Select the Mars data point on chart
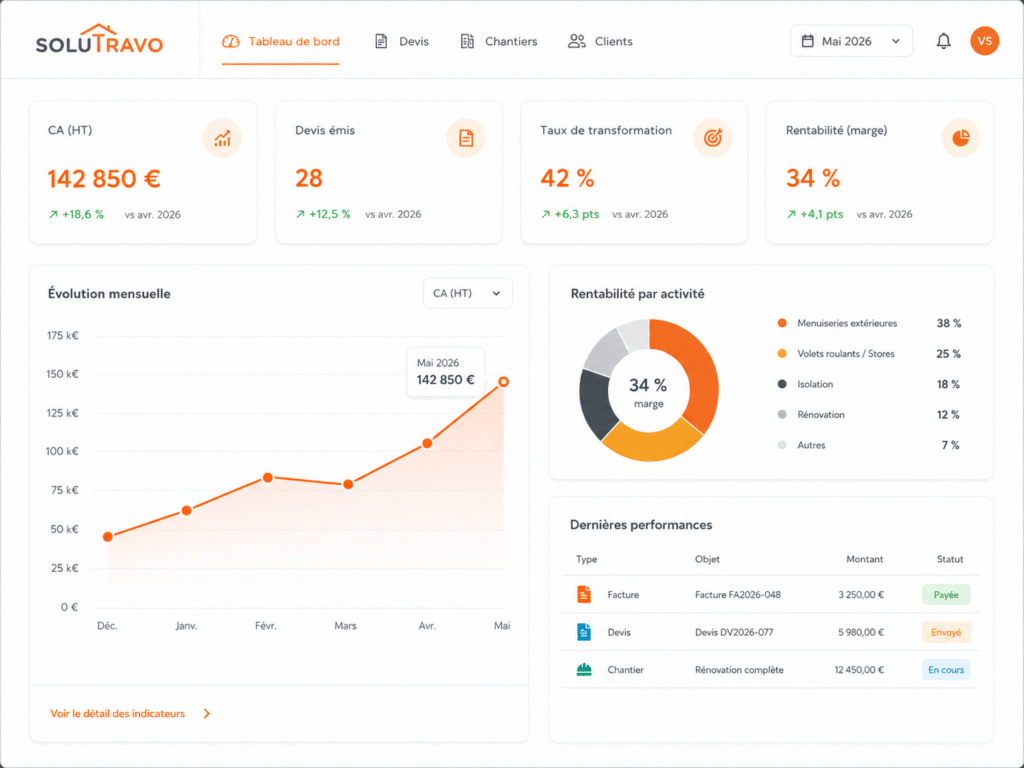1024x768 pixels. pos(348,485)
